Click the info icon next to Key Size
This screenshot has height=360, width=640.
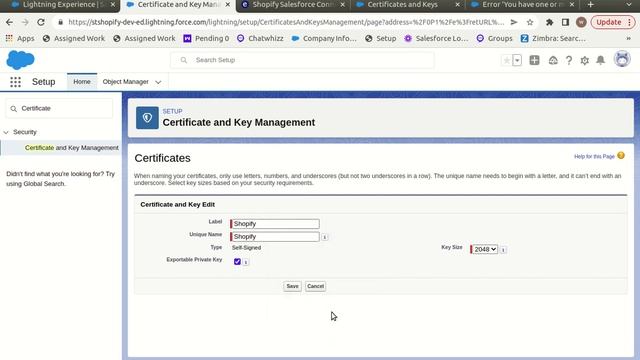coord(503,249)
